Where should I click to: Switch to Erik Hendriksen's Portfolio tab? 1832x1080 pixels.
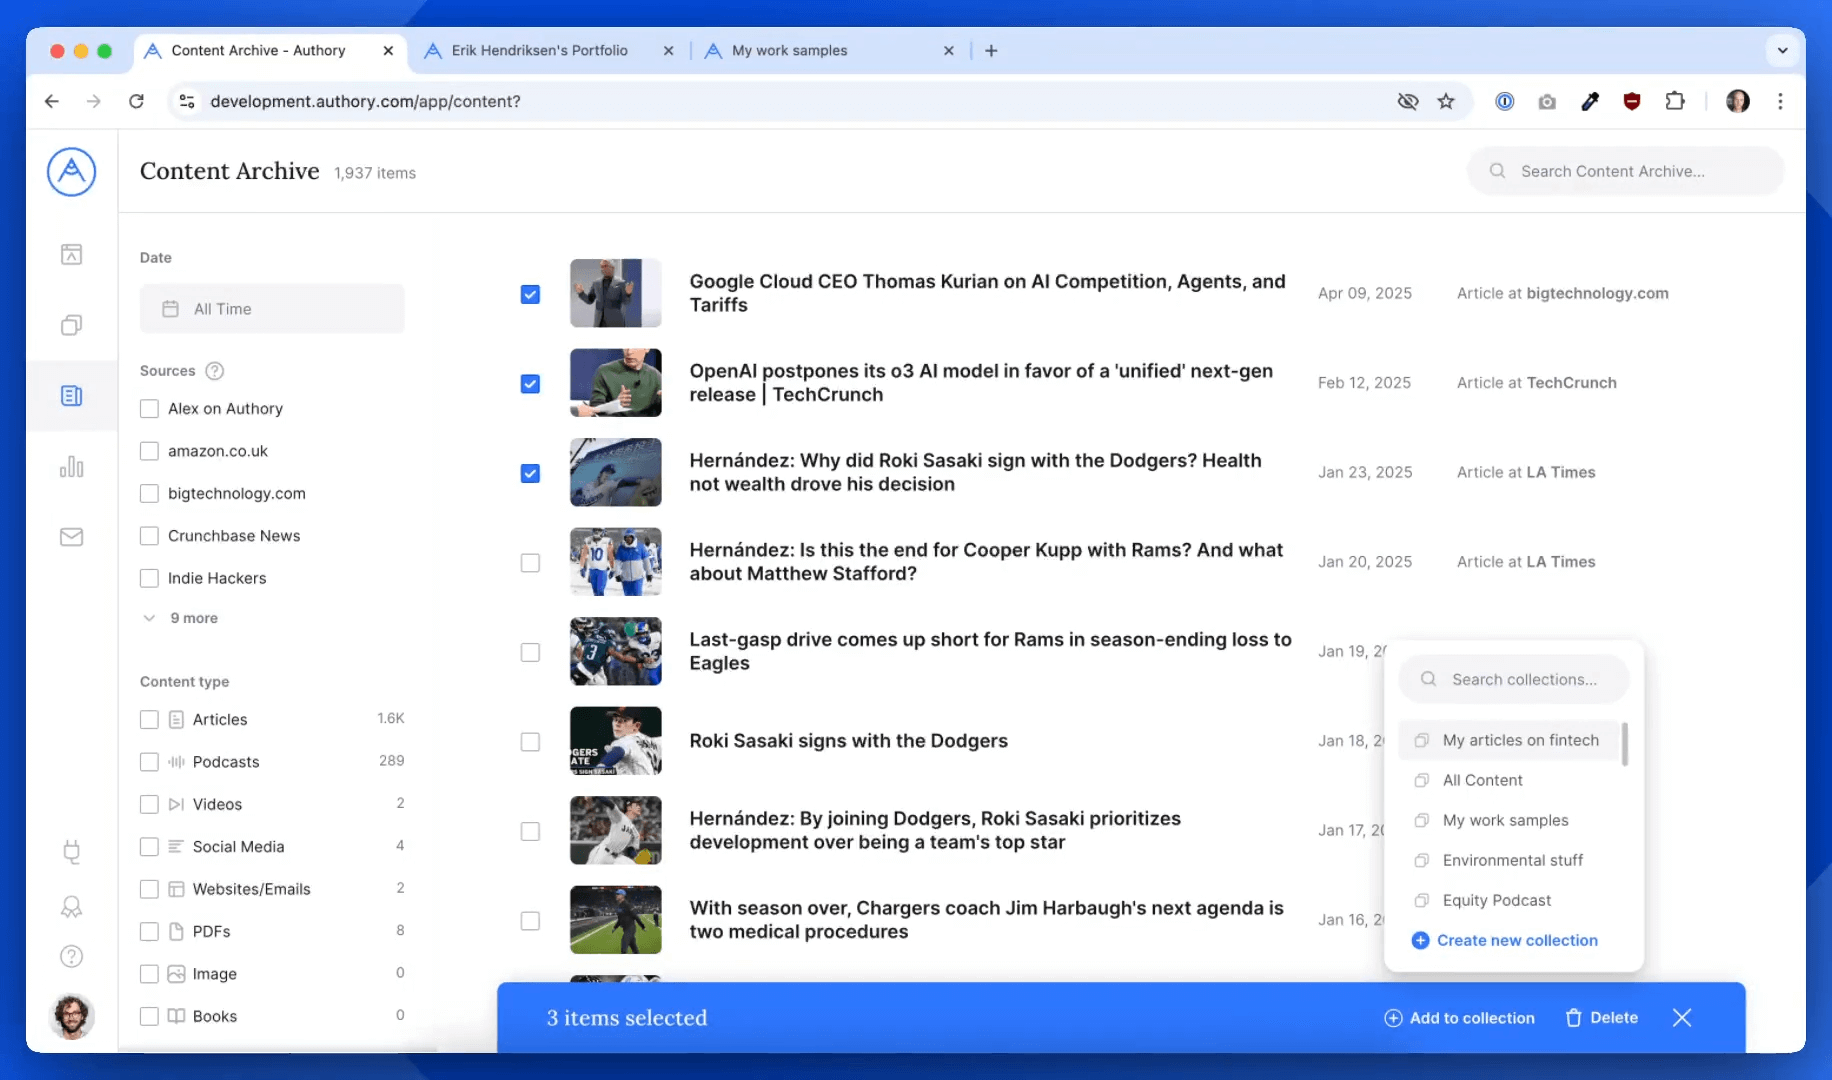pos(540,51)
